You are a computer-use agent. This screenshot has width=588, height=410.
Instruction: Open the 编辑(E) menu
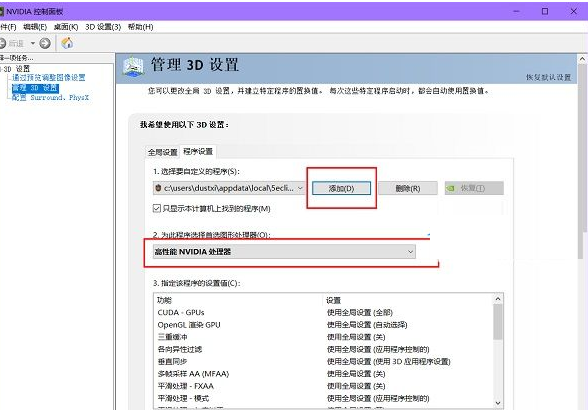pos(35,27)
